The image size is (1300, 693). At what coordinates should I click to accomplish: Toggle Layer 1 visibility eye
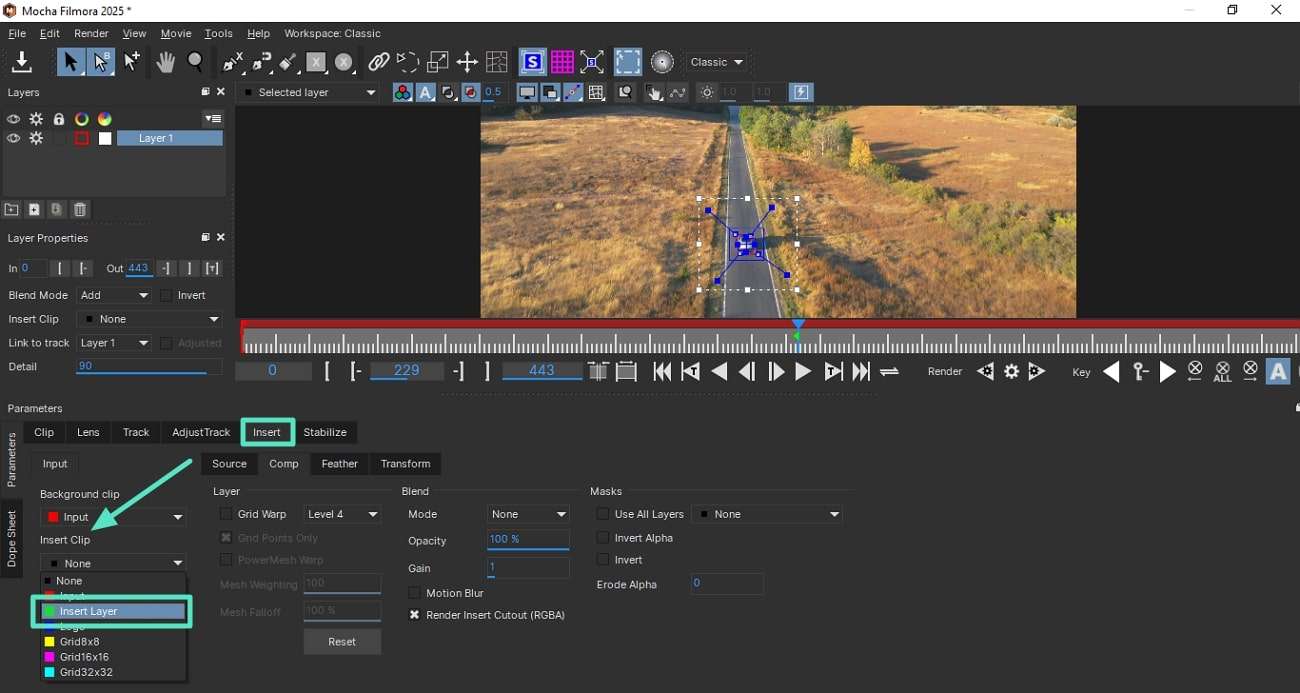click(13, 139)
